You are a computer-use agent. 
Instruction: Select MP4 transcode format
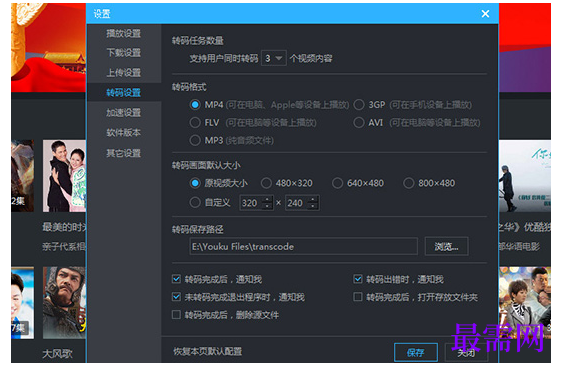(x=195, y=105)
